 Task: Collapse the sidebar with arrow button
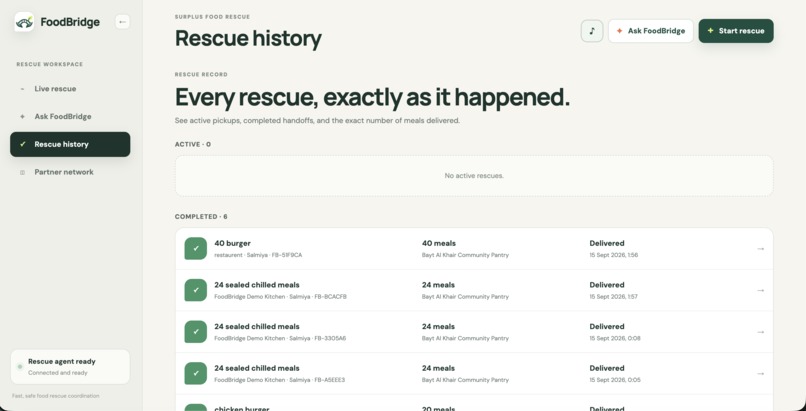pyautogui.click(x=122, y=22)
